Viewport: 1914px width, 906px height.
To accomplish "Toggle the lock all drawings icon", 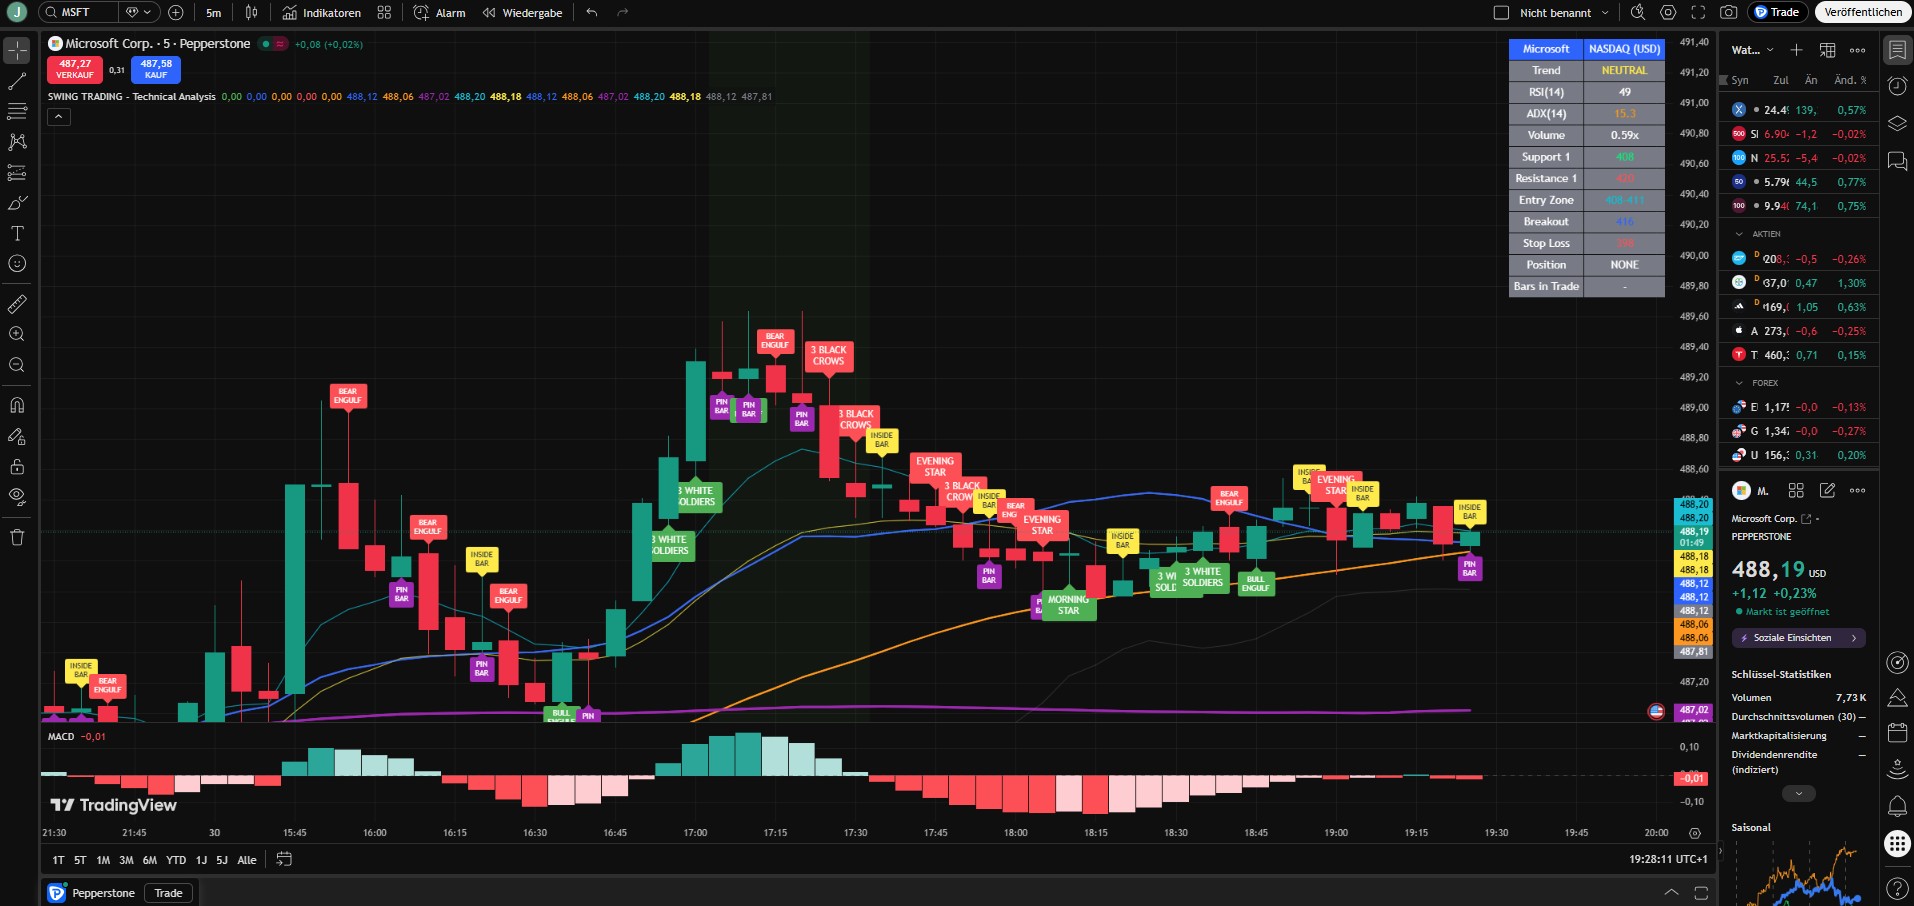I will [17, 467].
